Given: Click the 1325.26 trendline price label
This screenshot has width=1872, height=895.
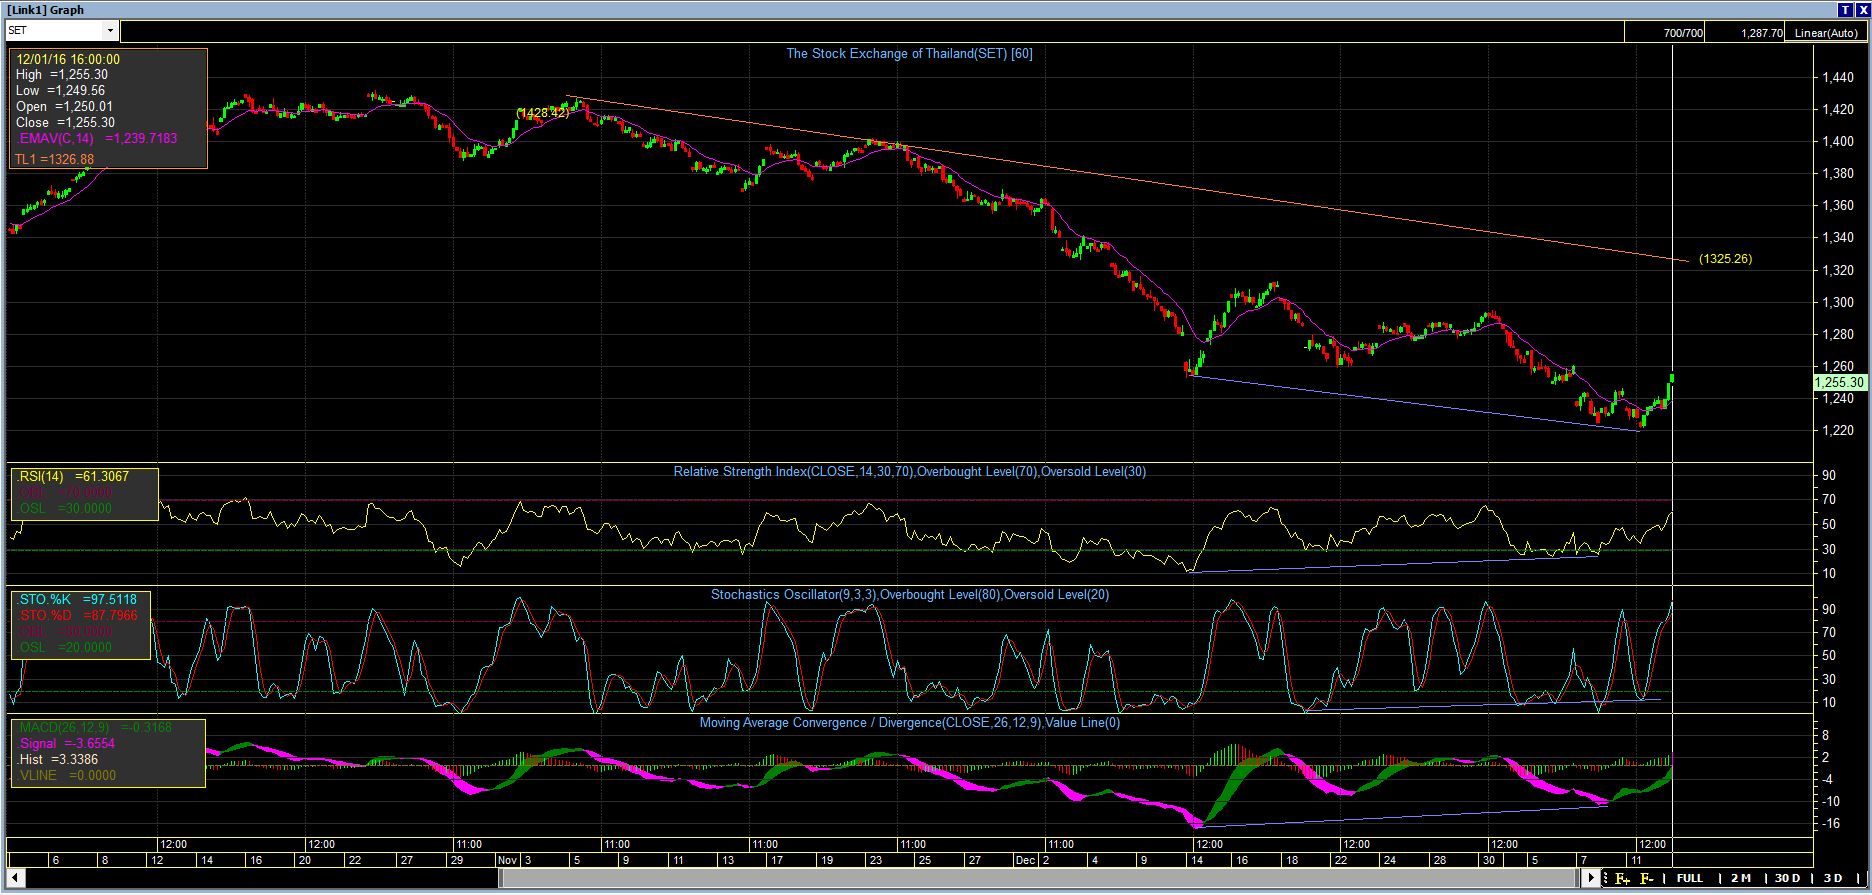Looking at the screenshot, I should [x=1725, y=259].
